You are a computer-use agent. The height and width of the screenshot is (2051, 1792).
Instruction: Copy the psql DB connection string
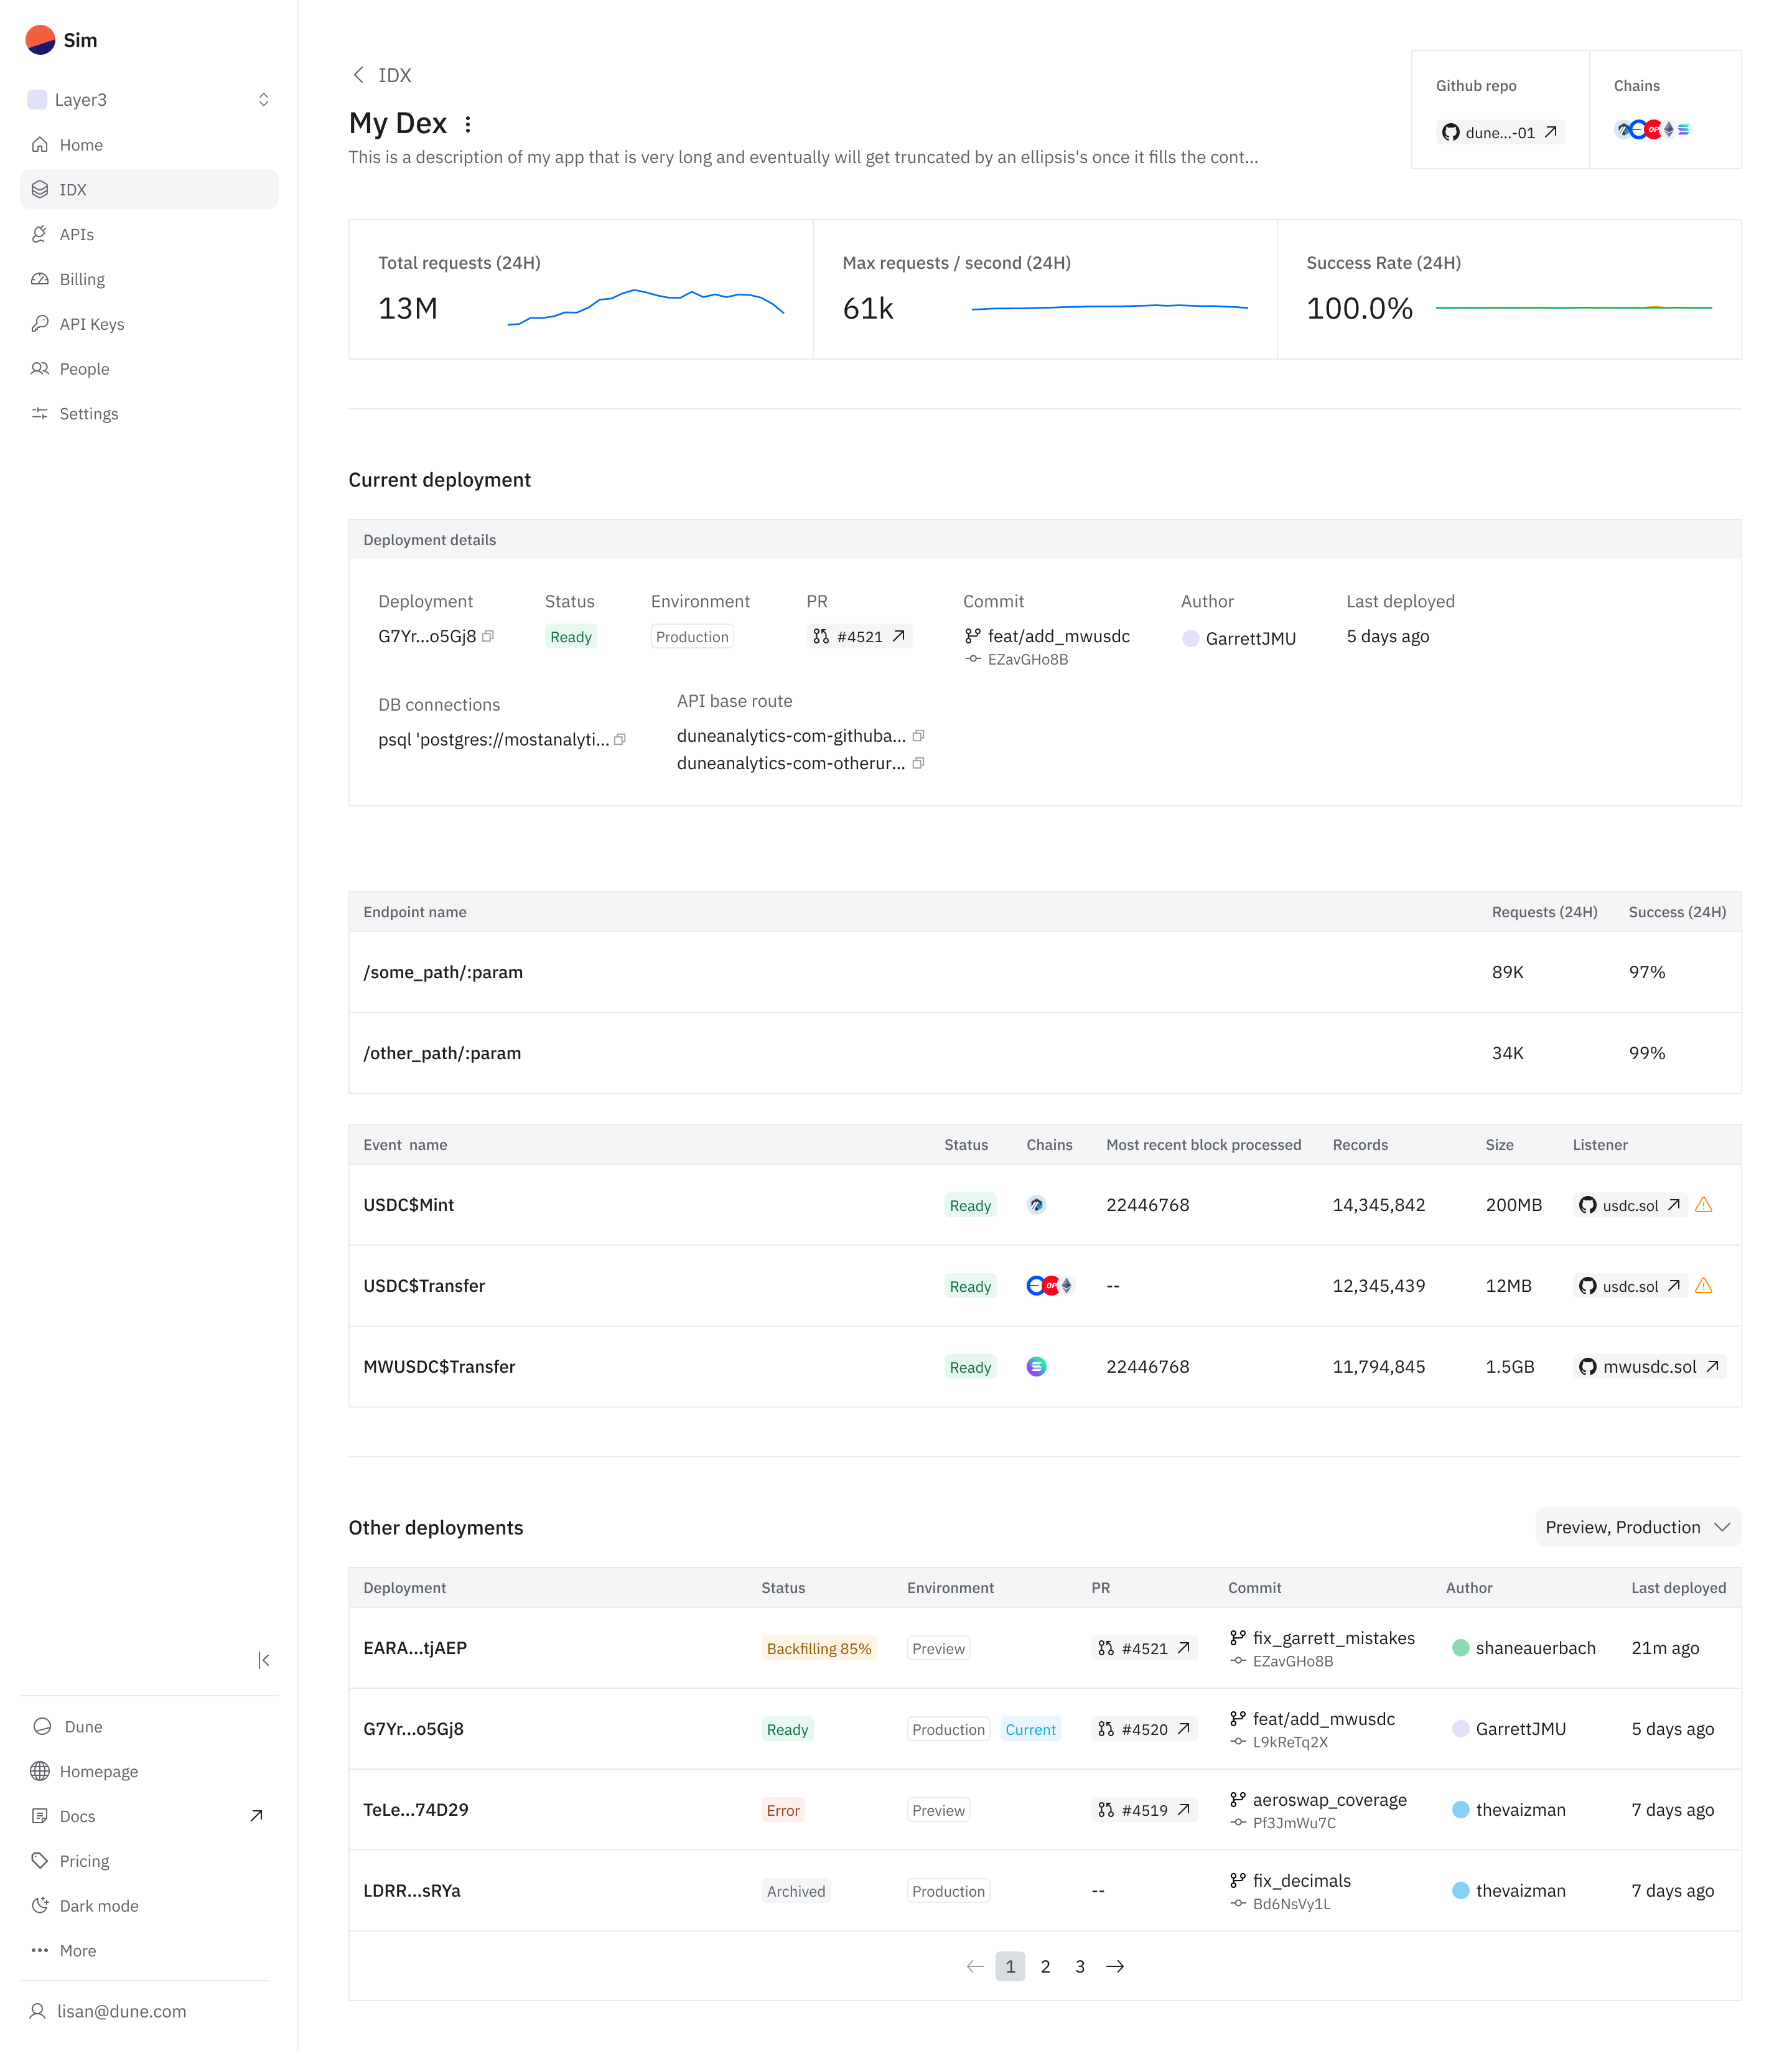pyautogui.click(x=620, y=740)
